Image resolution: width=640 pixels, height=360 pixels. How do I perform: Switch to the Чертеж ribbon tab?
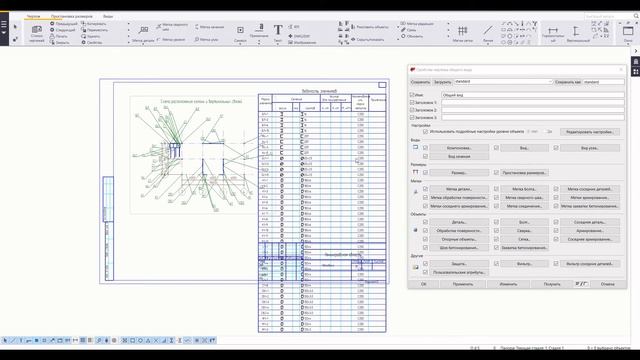[x=33, y=16]
